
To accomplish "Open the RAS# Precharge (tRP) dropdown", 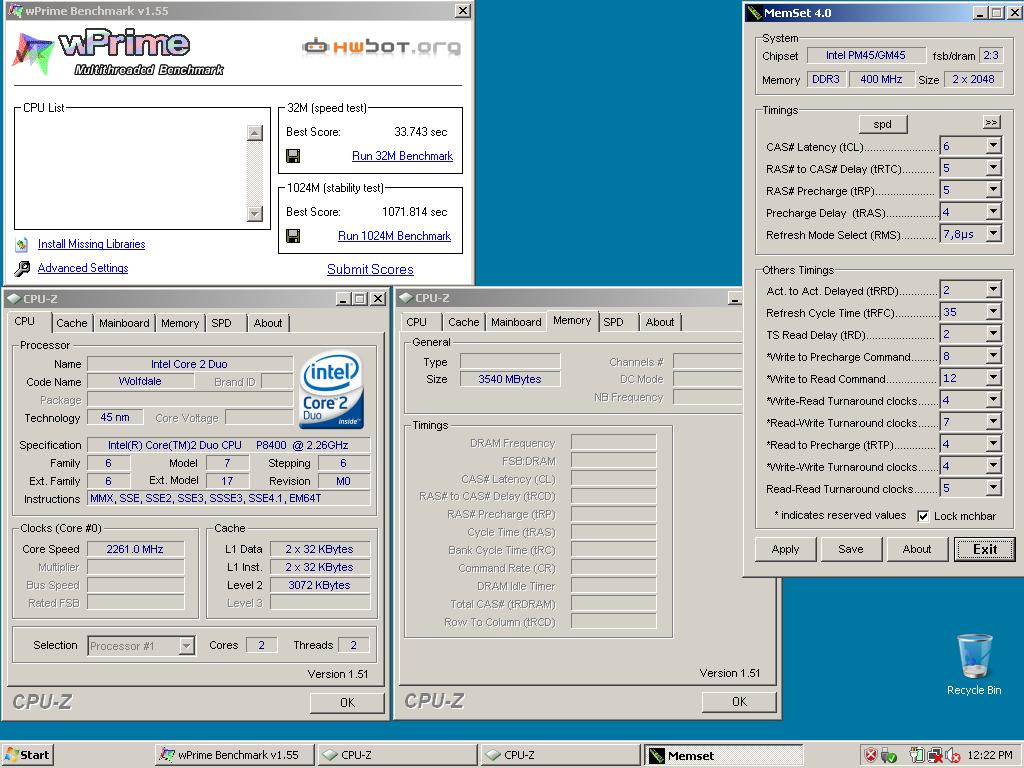I will click(993, 190).
